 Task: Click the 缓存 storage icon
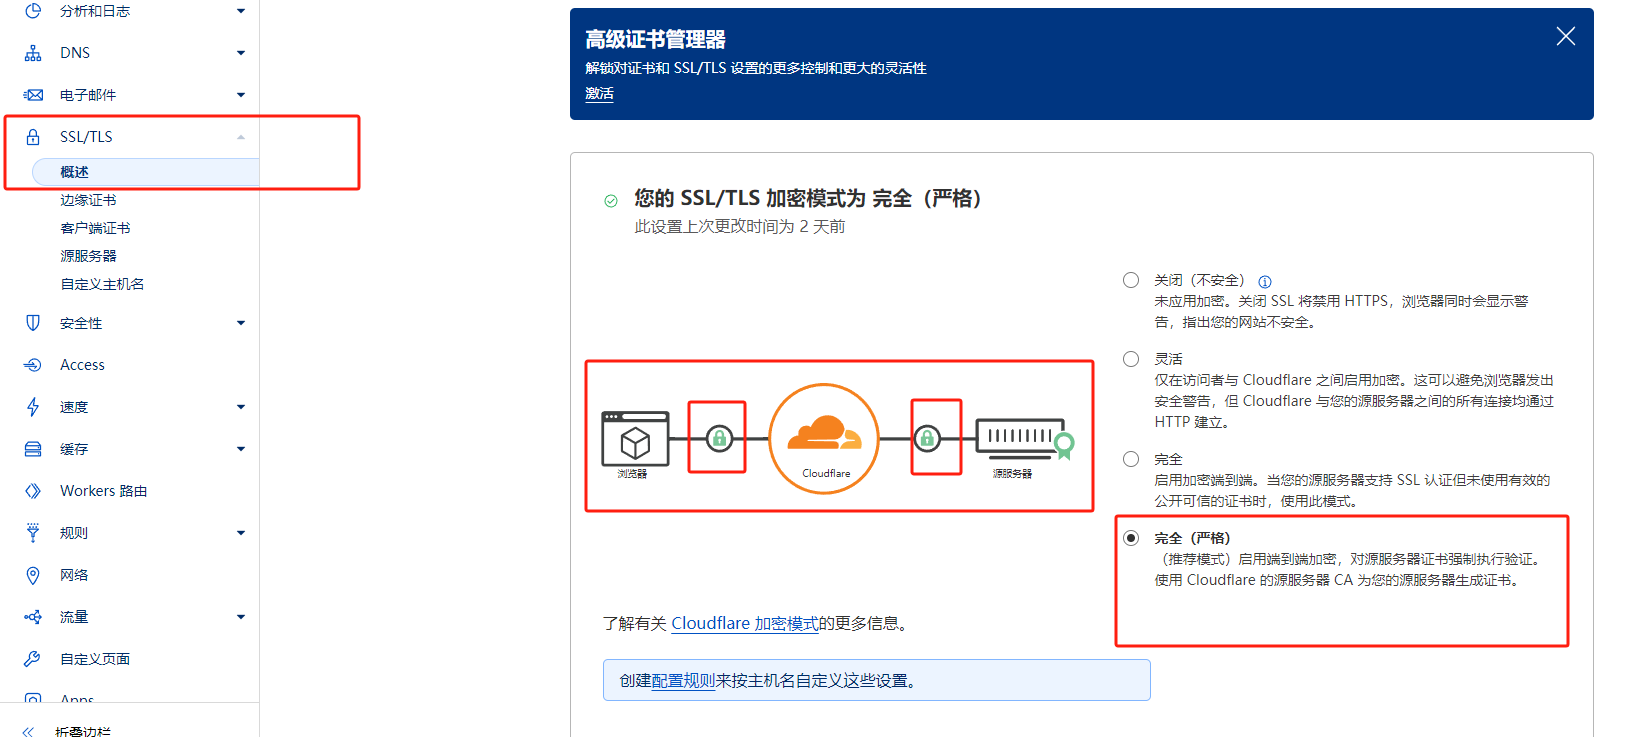pyautogui.click(x=33, y=449)
